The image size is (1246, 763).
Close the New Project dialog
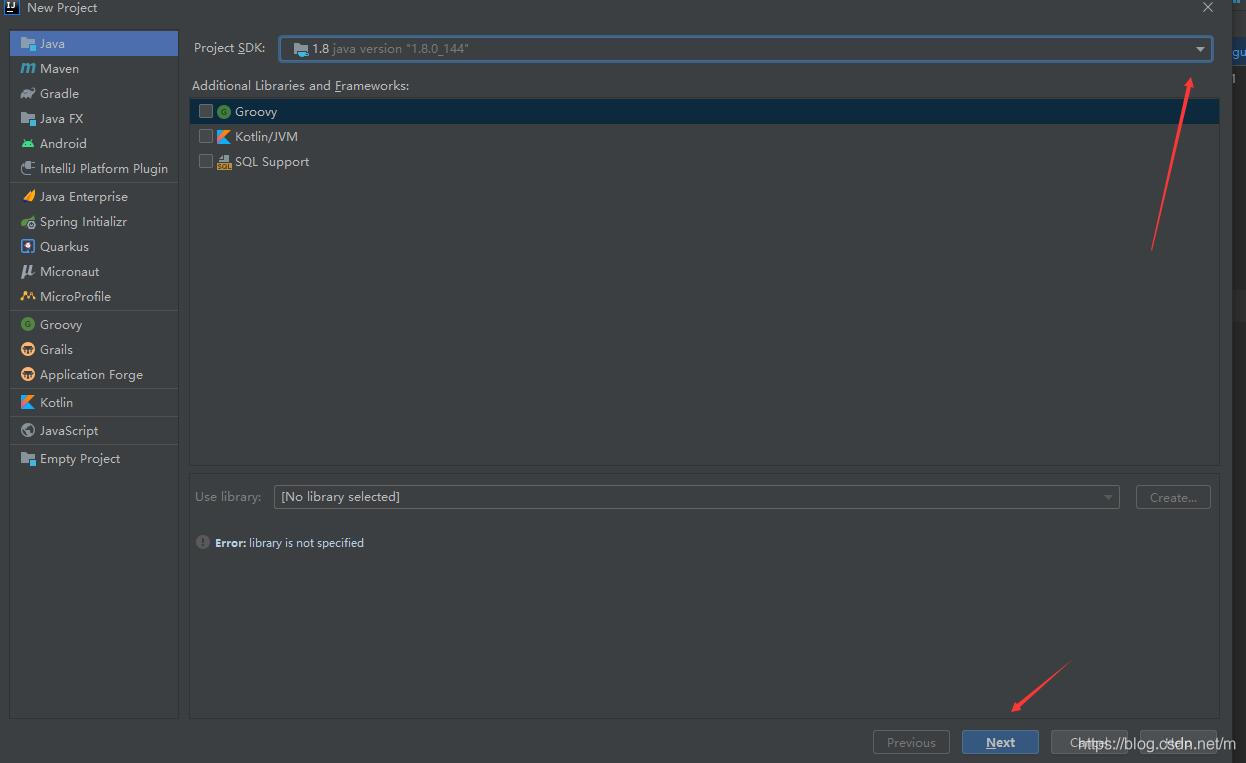click(1207, 8)
